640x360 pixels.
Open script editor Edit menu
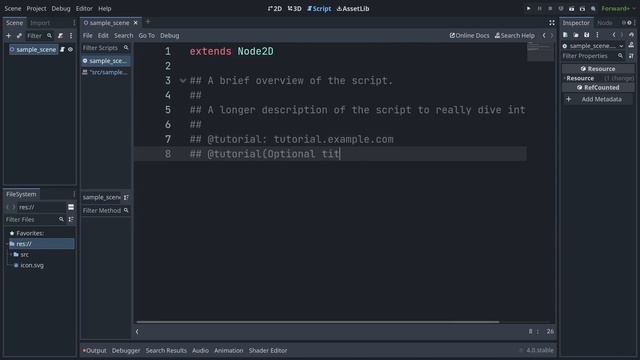click(x=103, y=36)
